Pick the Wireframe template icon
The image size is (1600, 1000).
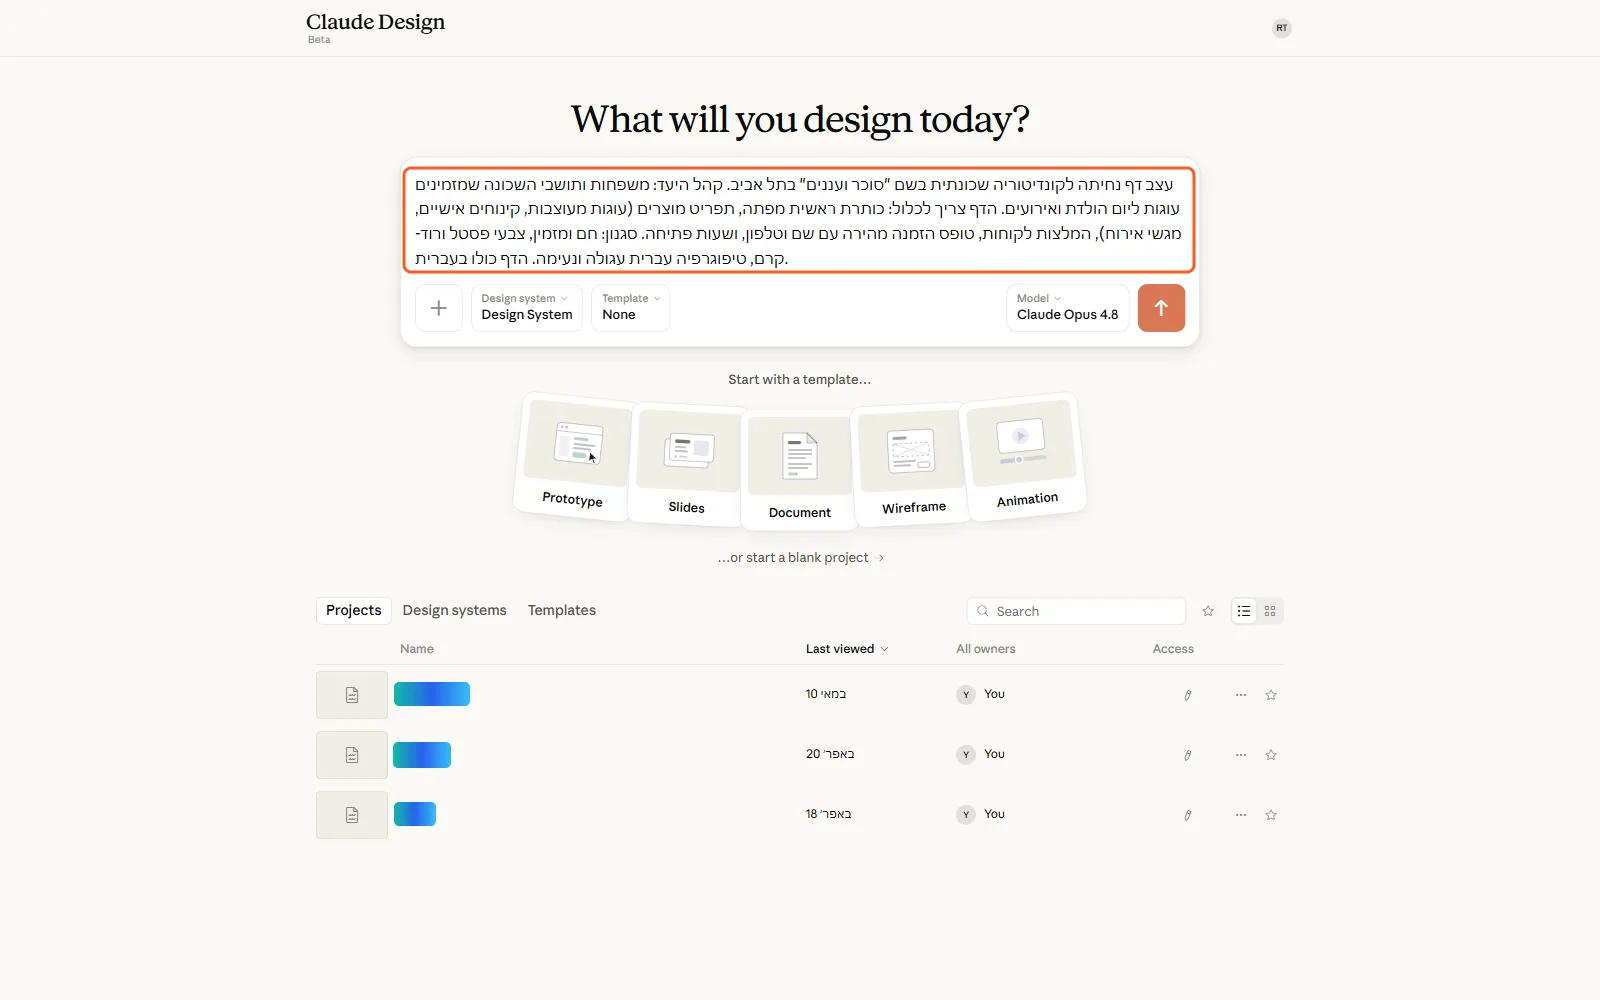(912, 451)
